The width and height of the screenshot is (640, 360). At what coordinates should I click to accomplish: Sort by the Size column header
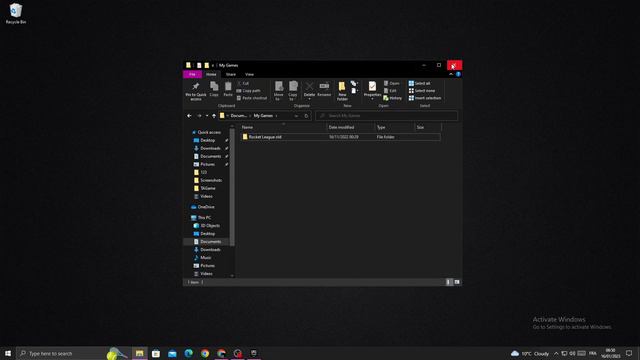427,127
